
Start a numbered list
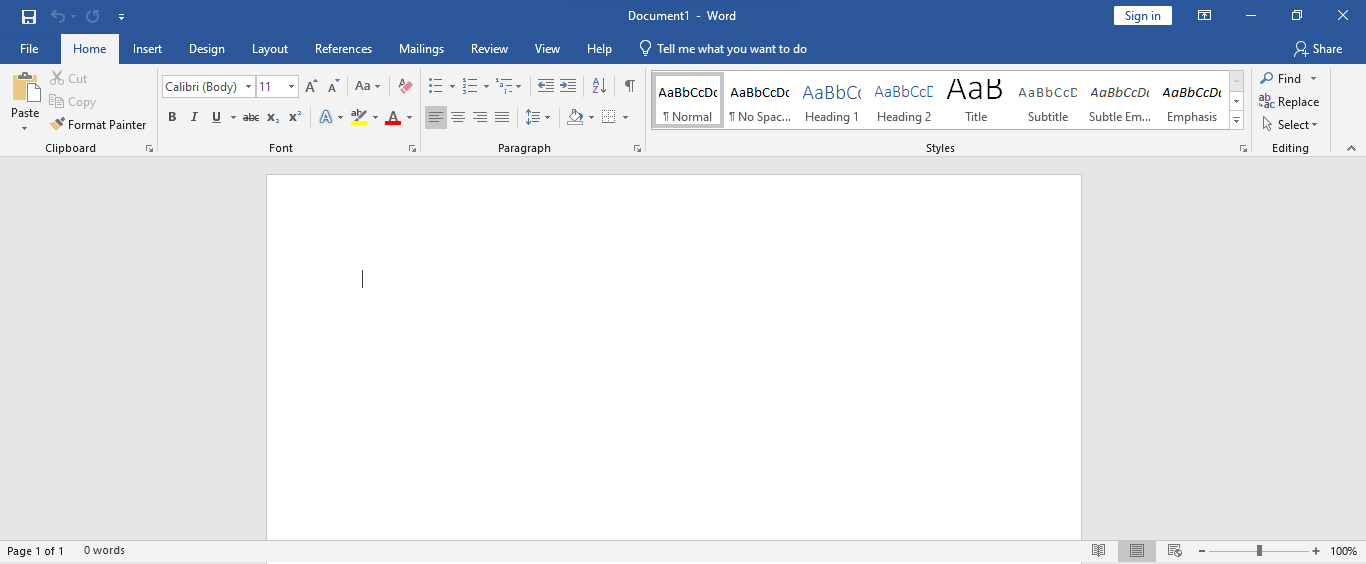[470, 87]
